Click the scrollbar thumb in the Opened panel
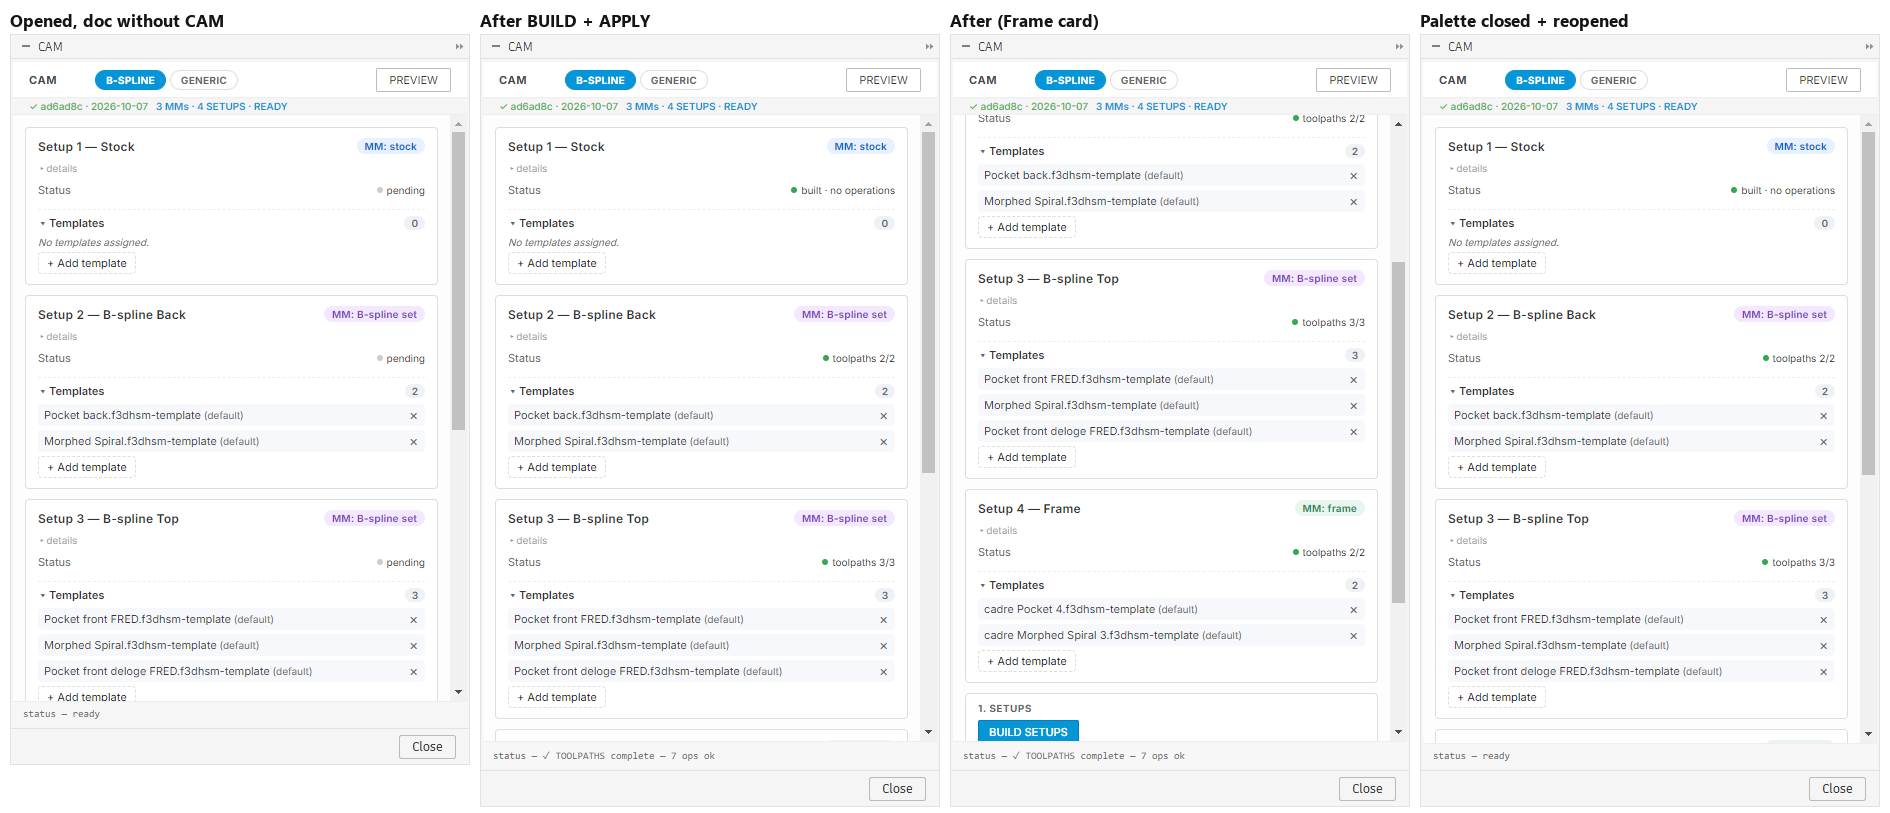1890x813 pixels. coord(459,281)
